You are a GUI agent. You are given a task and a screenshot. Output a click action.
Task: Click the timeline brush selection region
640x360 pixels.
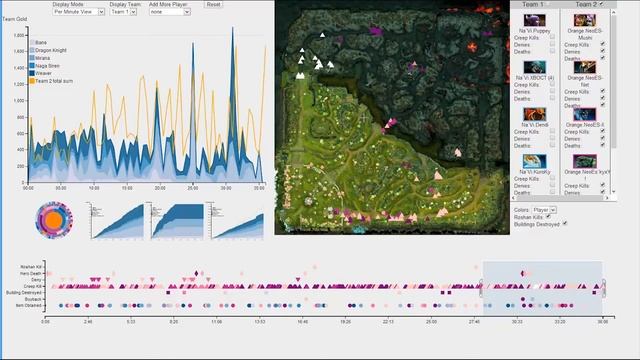pyautogui.click(x=542, y=288)
